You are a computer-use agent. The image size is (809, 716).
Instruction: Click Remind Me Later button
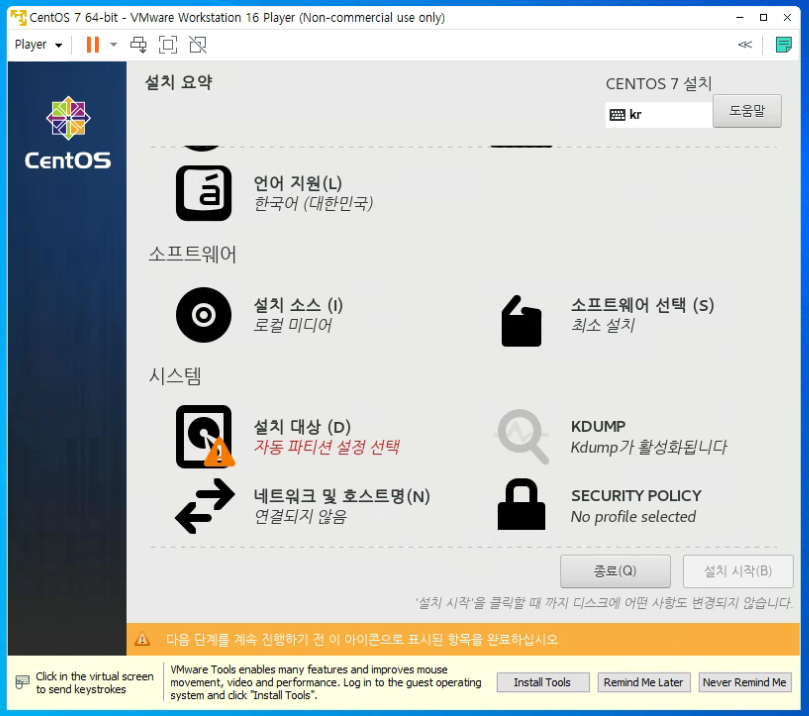pos(643,682)
